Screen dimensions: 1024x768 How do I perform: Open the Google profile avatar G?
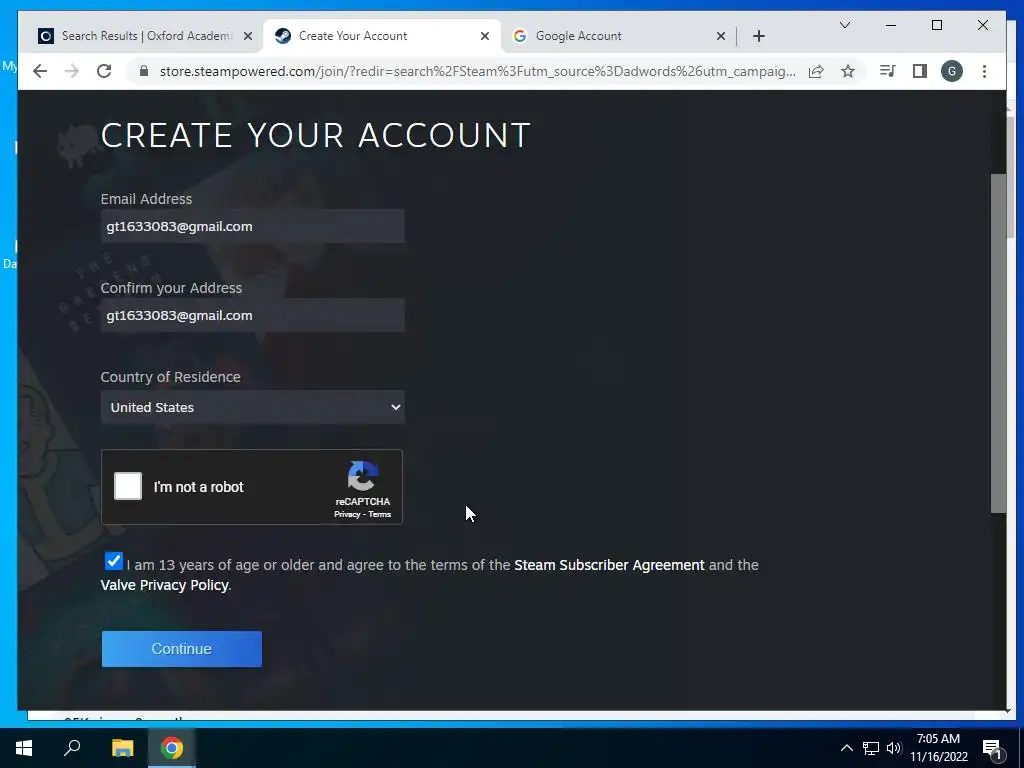pyautogui.click(x=952, y=71)
